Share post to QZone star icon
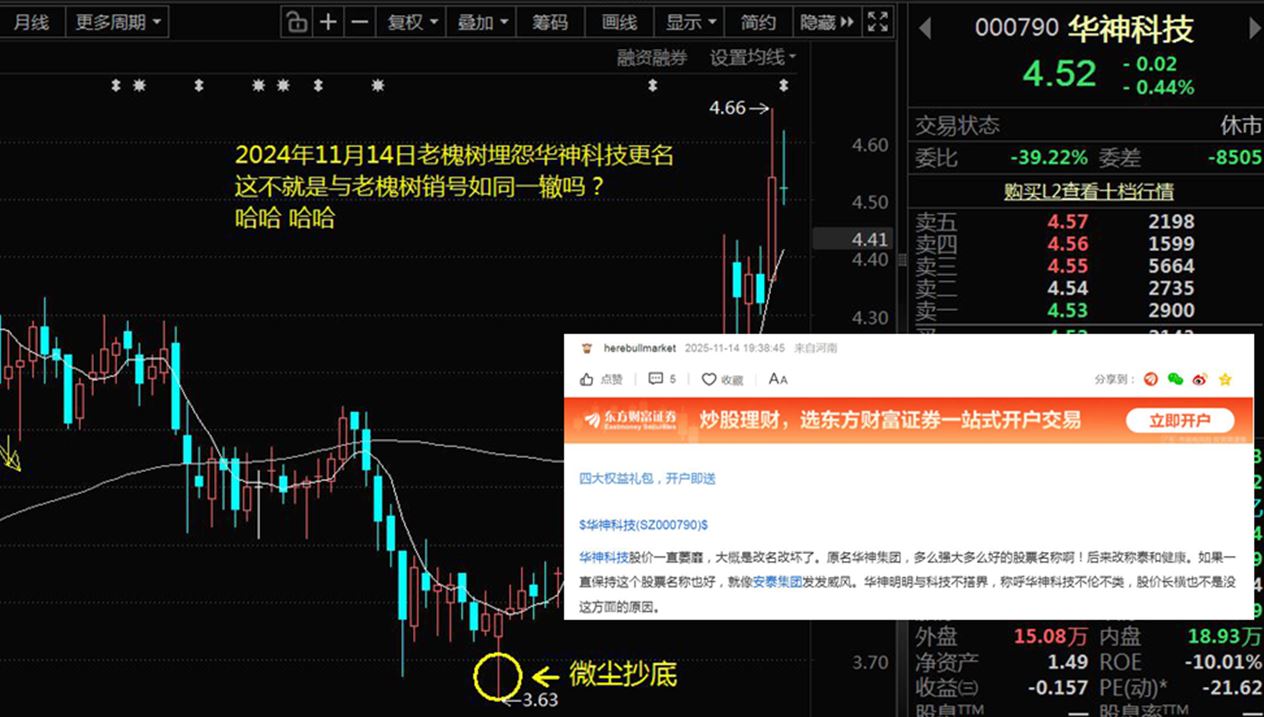Viewport: 1264px width, 717px height. click(x=1225, y=379)
